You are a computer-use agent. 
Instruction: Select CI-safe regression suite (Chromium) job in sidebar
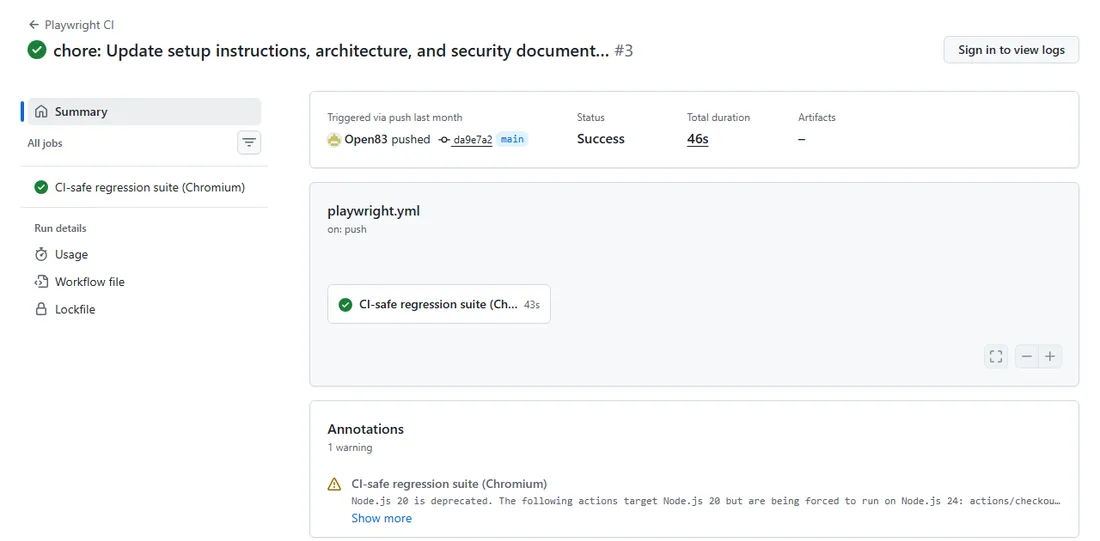[x=144, y=187]
